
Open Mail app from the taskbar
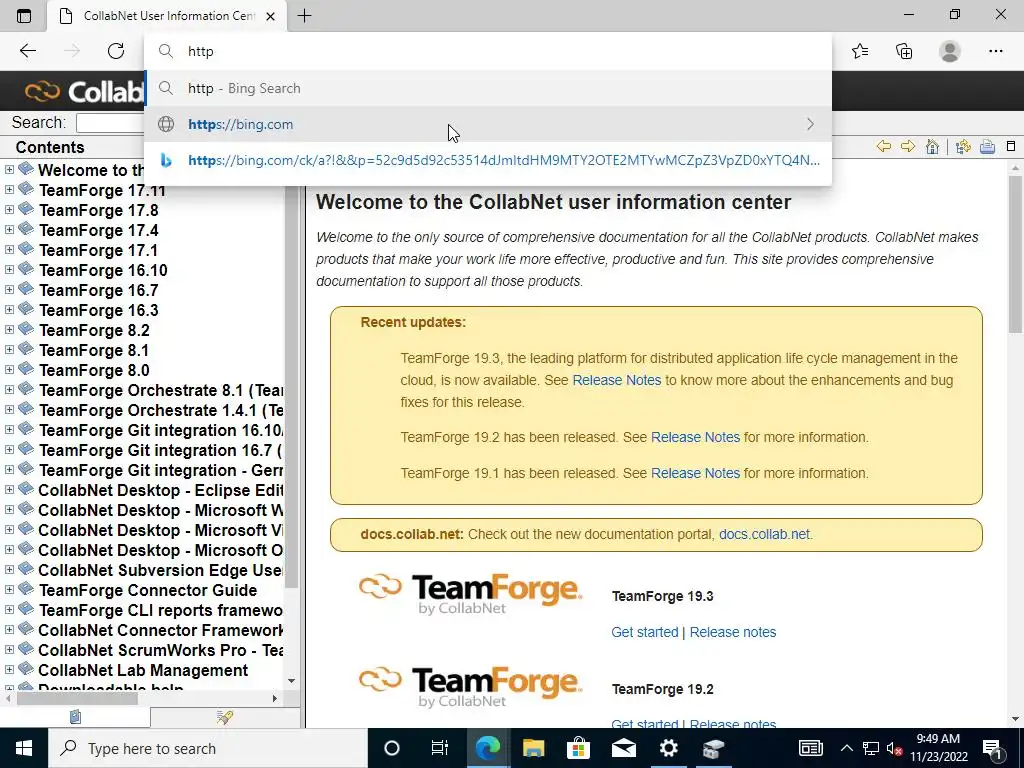coord(623,748)
